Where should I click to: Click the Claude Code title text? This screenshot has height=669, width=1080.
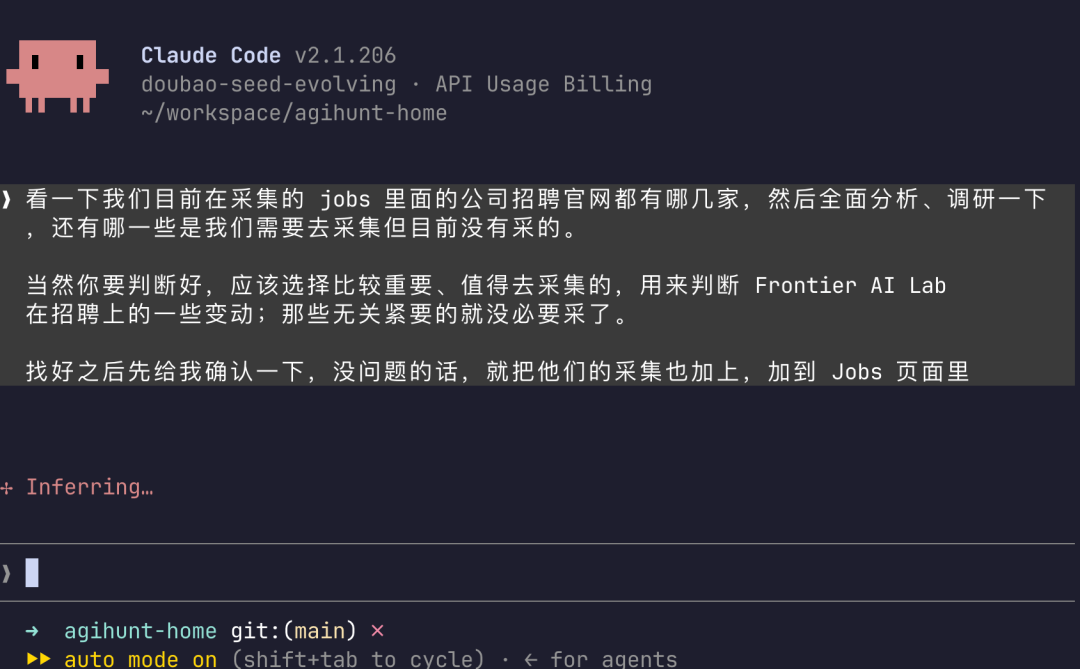(211, 55)
